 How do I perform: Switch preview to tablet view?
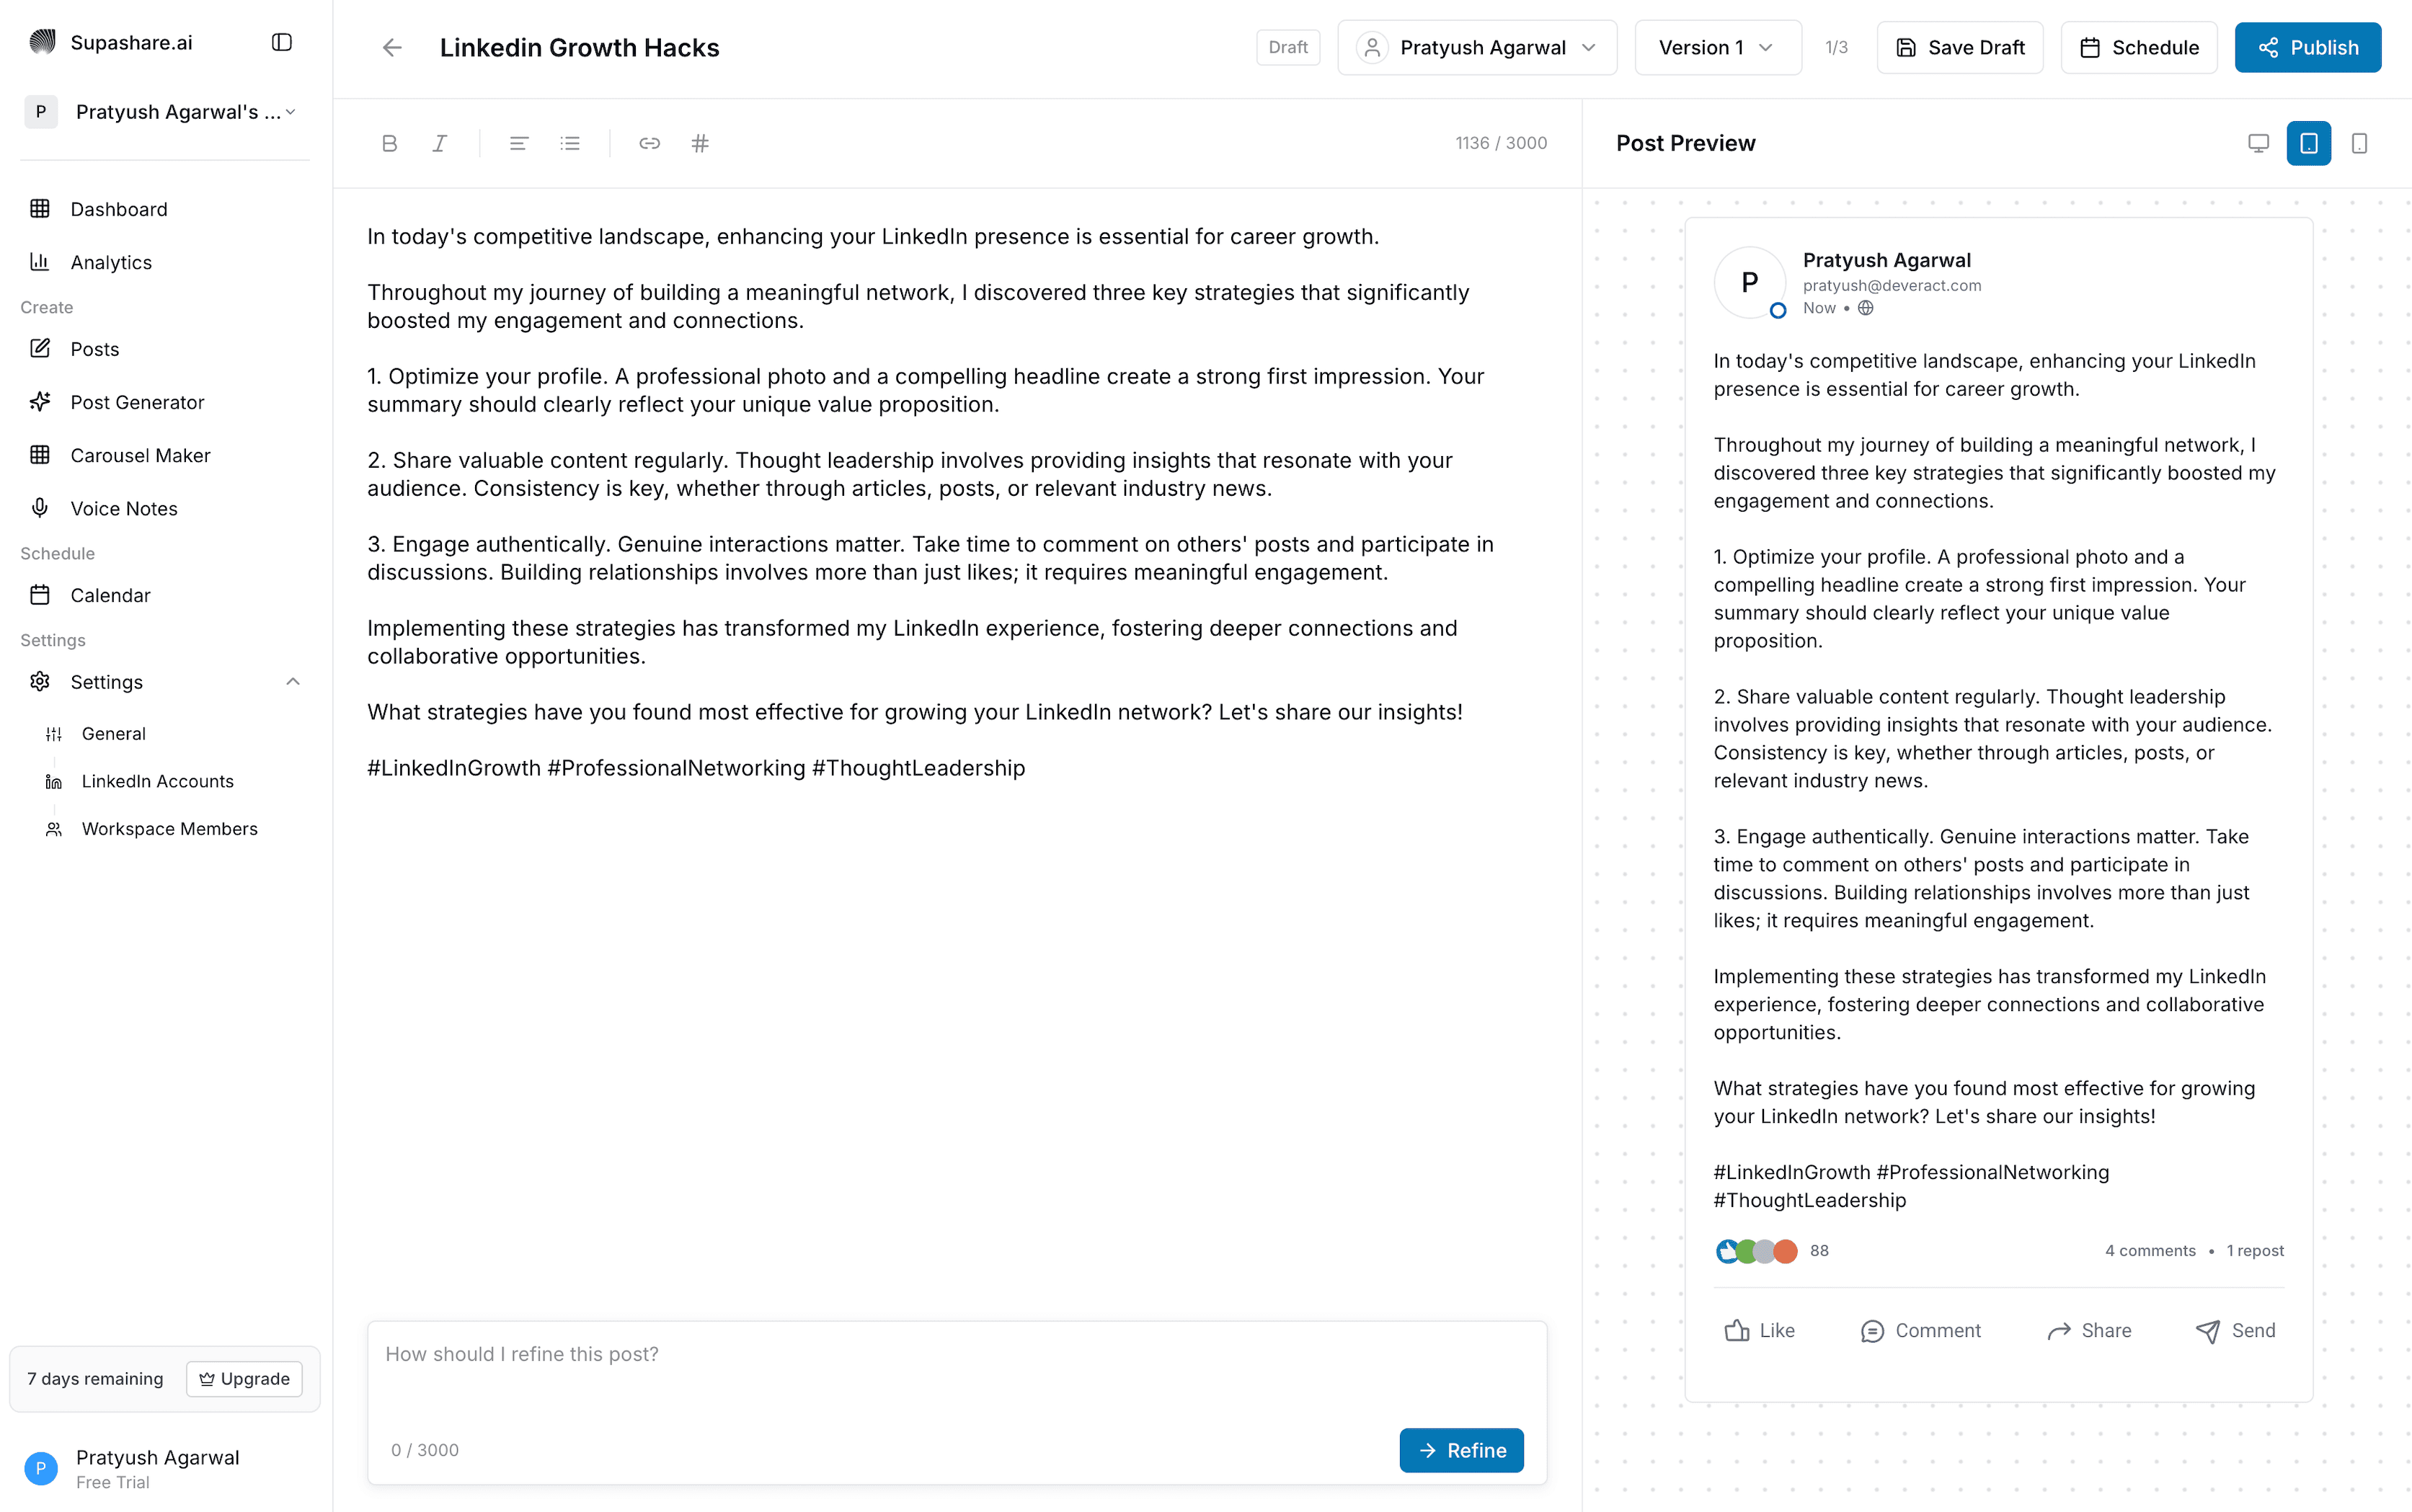[2308, 143]
